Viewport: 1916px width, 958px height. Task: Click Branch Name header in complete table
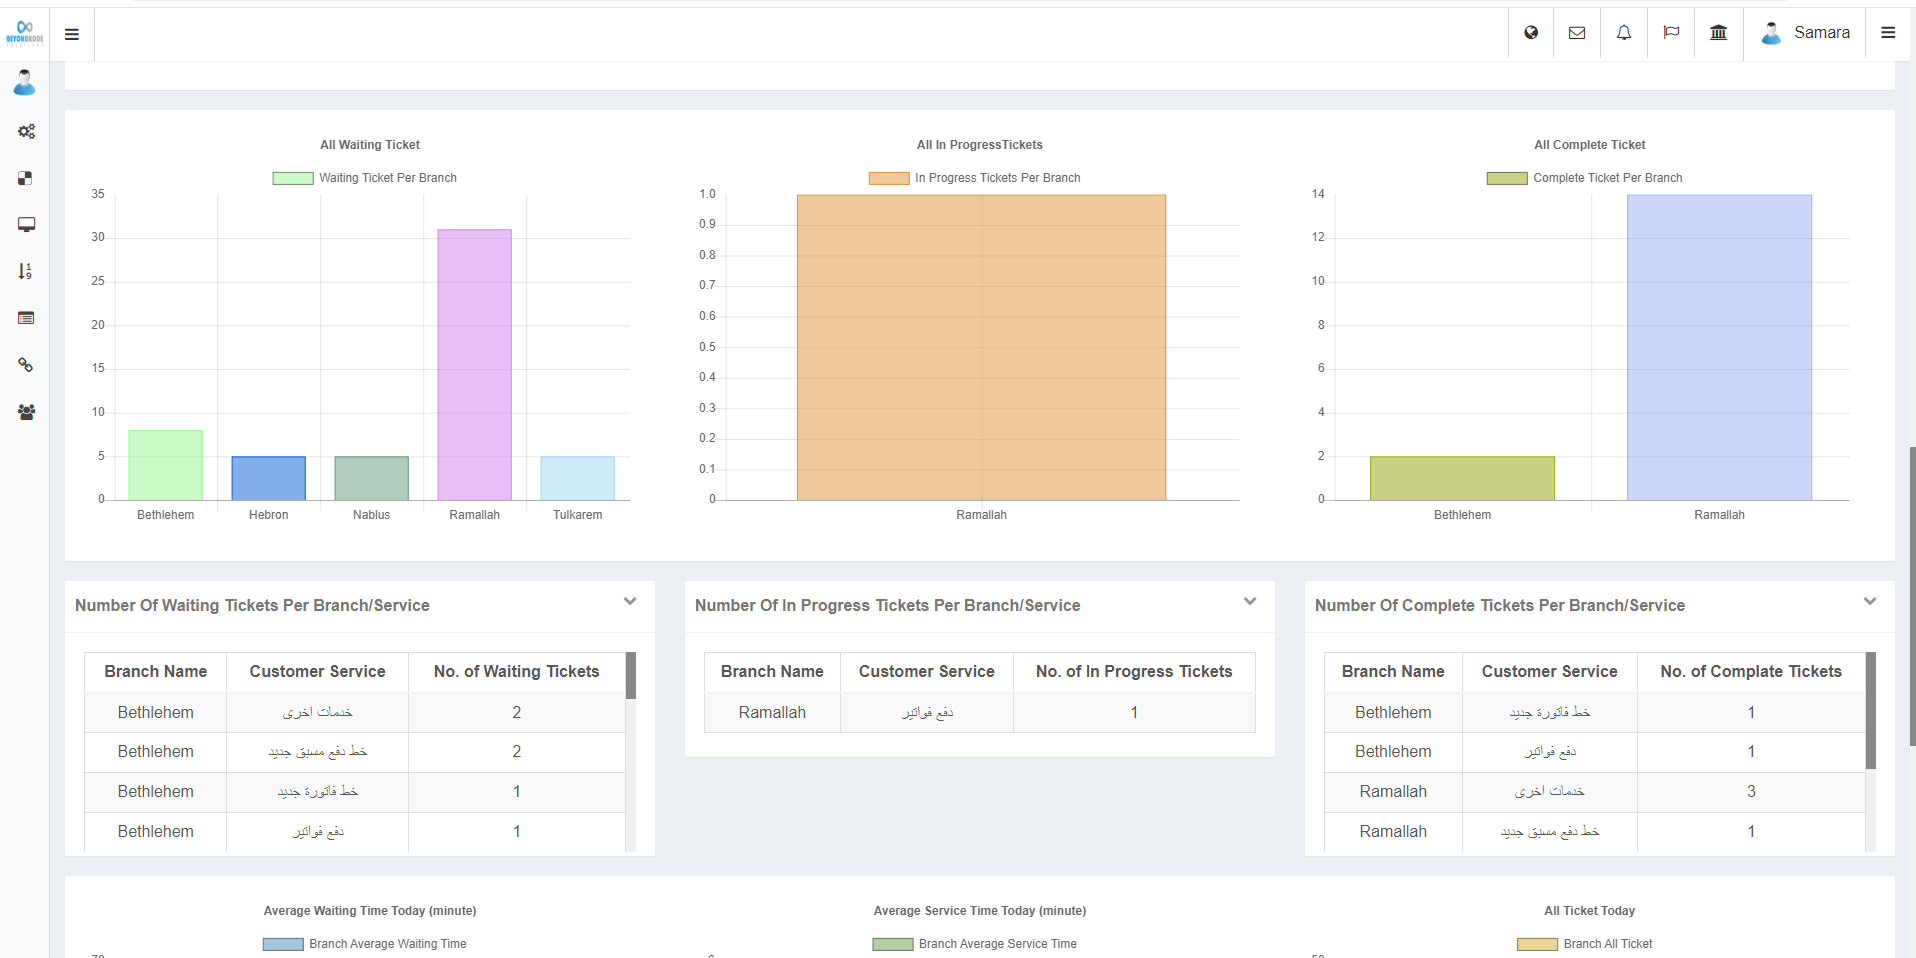point(1393,672)
